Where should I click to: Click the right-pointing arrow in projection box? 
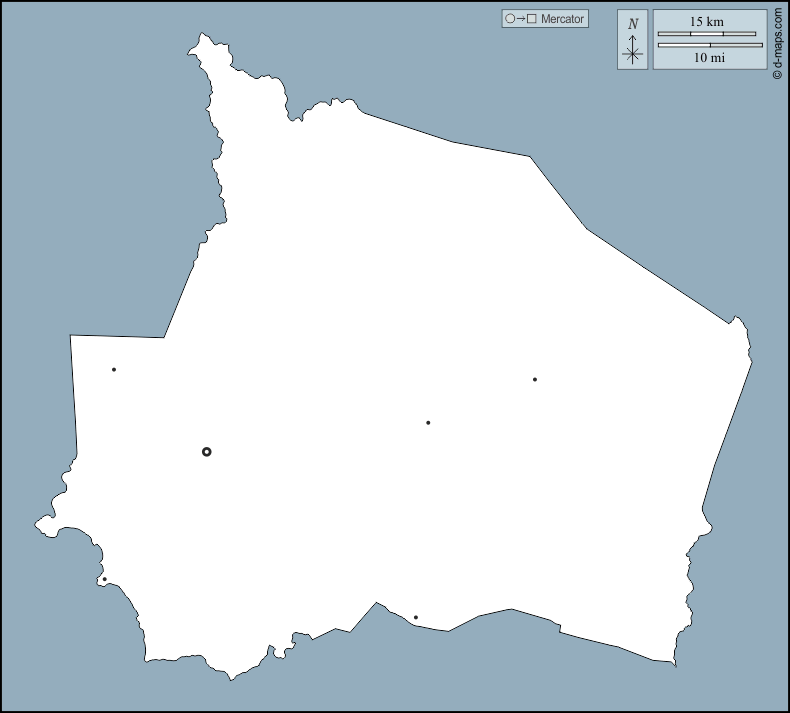tap(521, 19)
